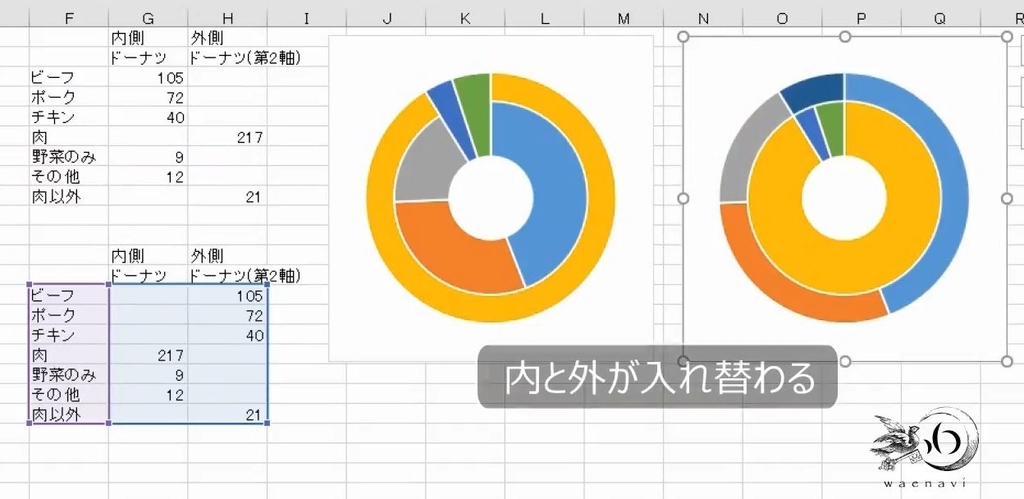This screenshot has width=1024, height=499.
Task: Click bottom-center sizing handle of selected chart
Action: tap(844, 361)
